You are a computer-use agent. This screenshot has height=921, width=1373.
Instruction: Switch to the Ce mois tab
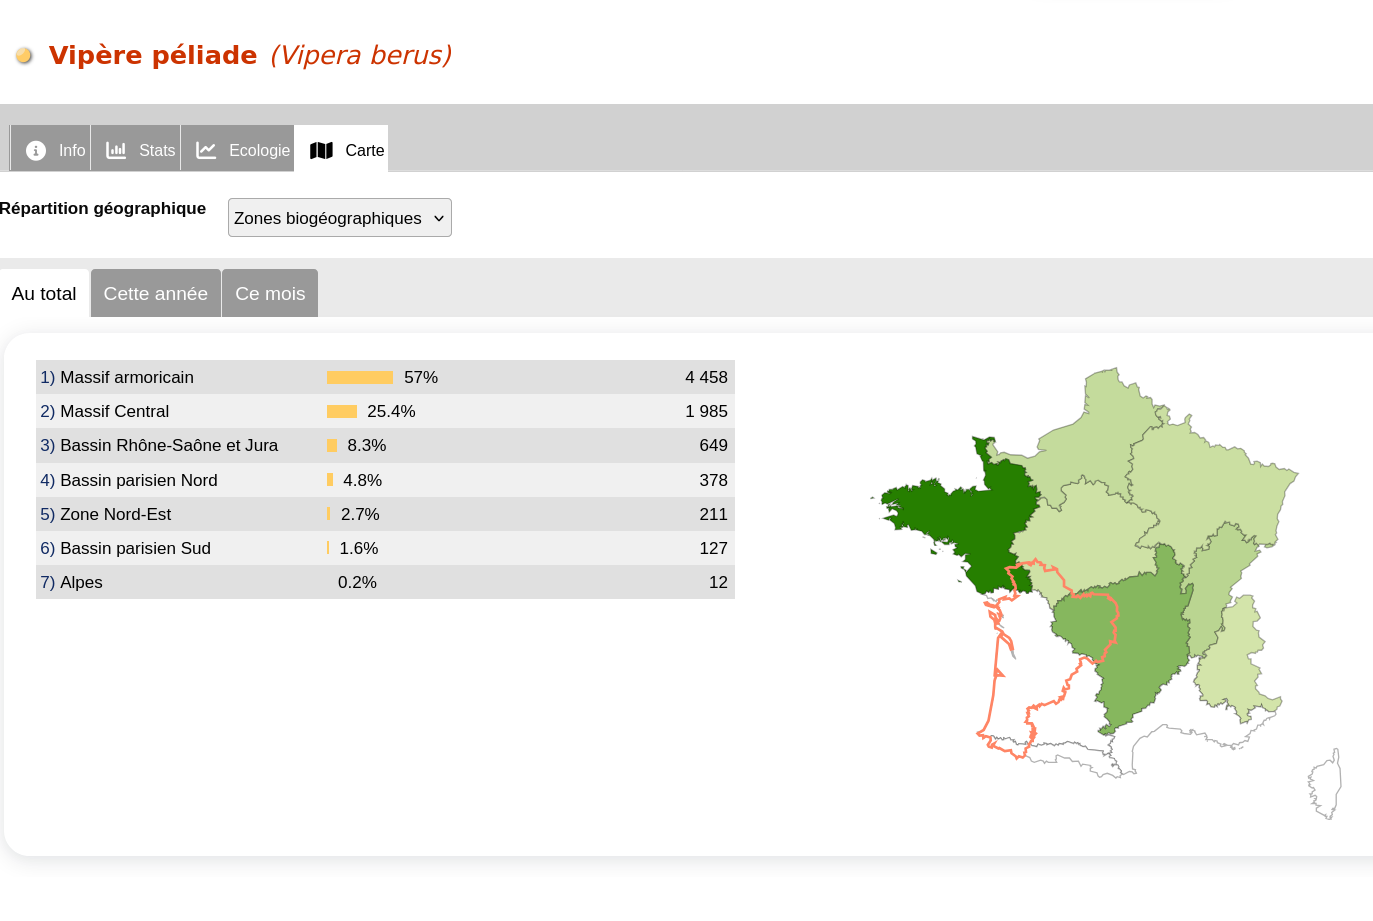pos(270,293)
